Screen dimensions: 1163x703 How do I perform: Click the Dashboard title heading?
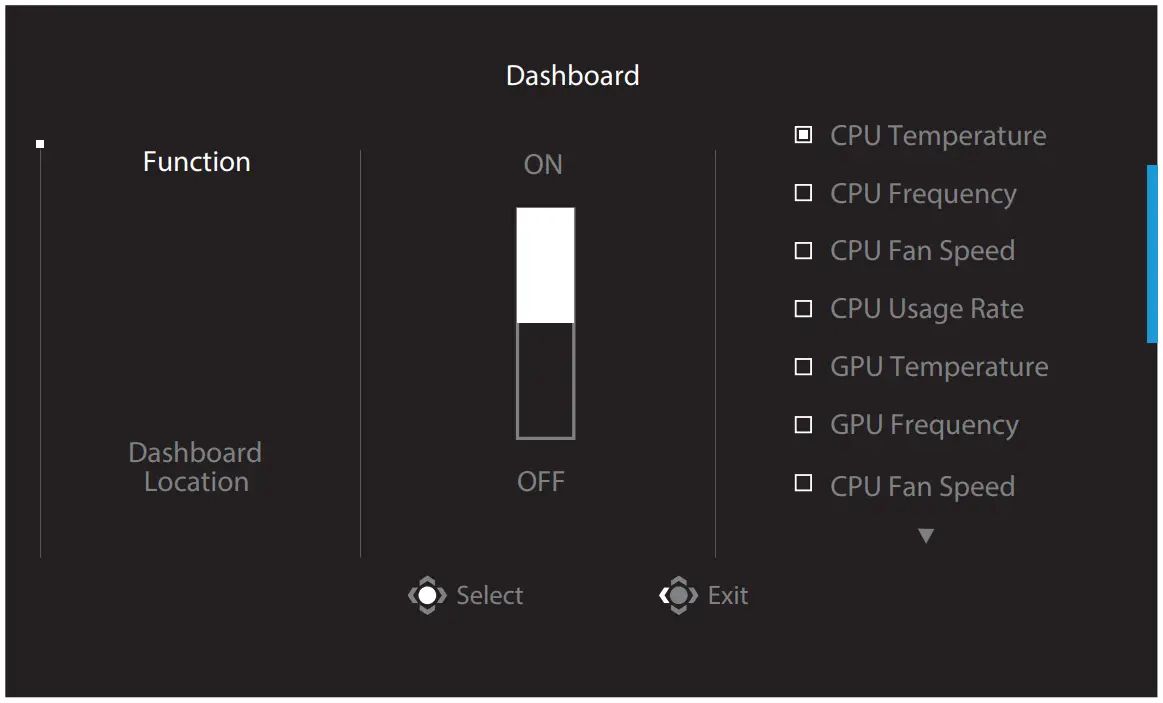tap(573, 75)
